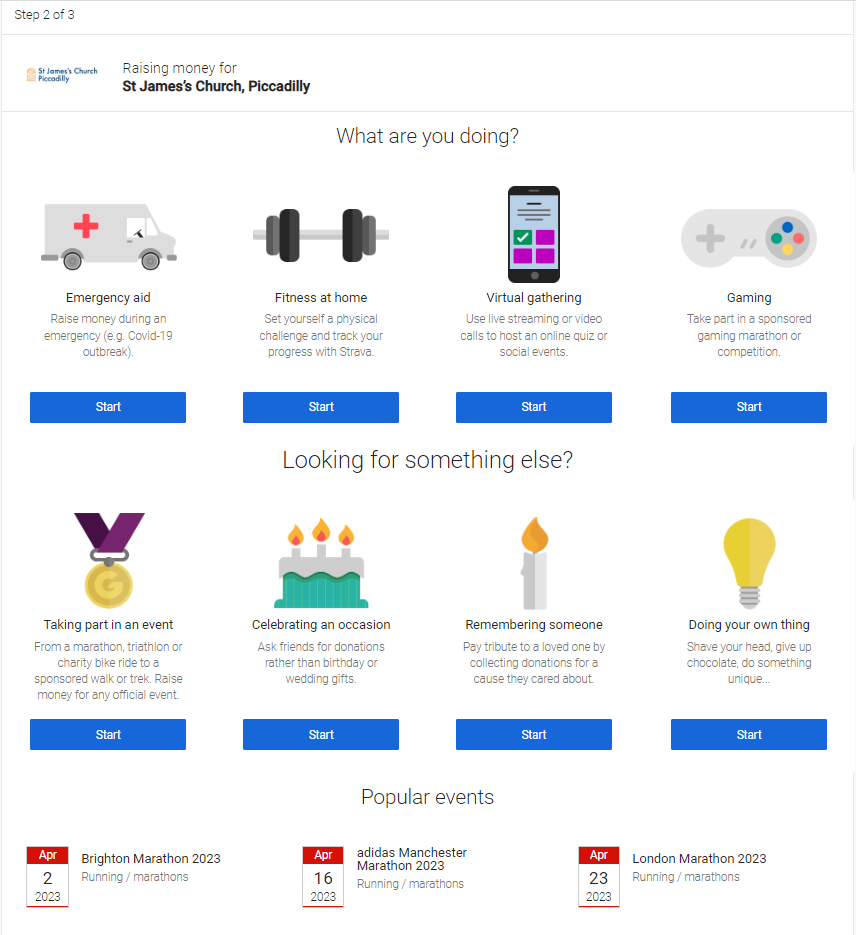Select the Fitness at home dumbbell icon
Viewport: 856px width, 935px height.
click(321, 236)
